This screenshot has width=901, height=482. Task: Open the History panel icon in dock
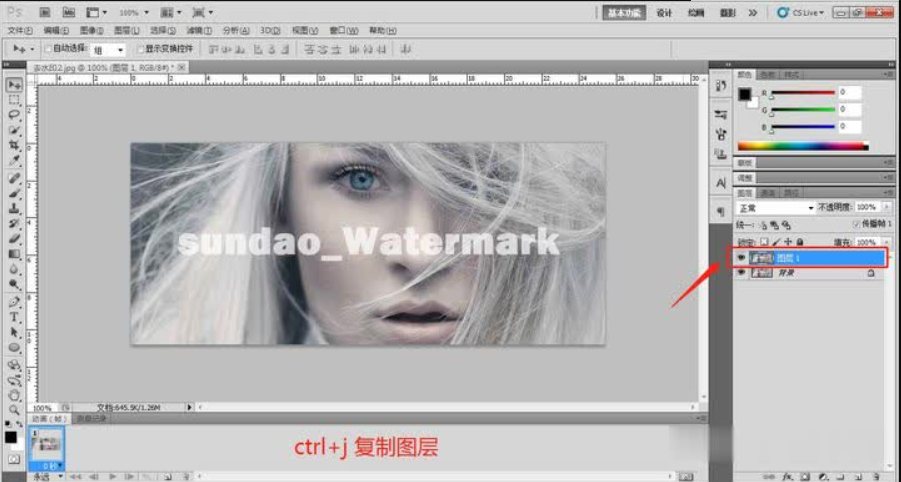click(721, 86)
